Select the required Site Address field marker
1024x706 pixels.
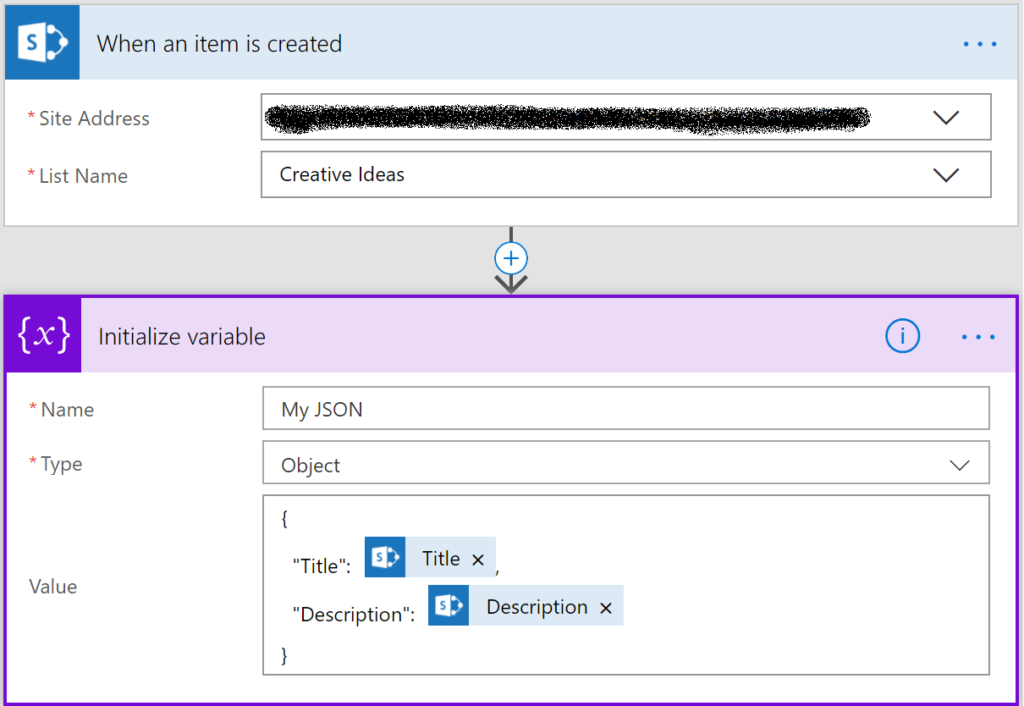tap(32, 118)
